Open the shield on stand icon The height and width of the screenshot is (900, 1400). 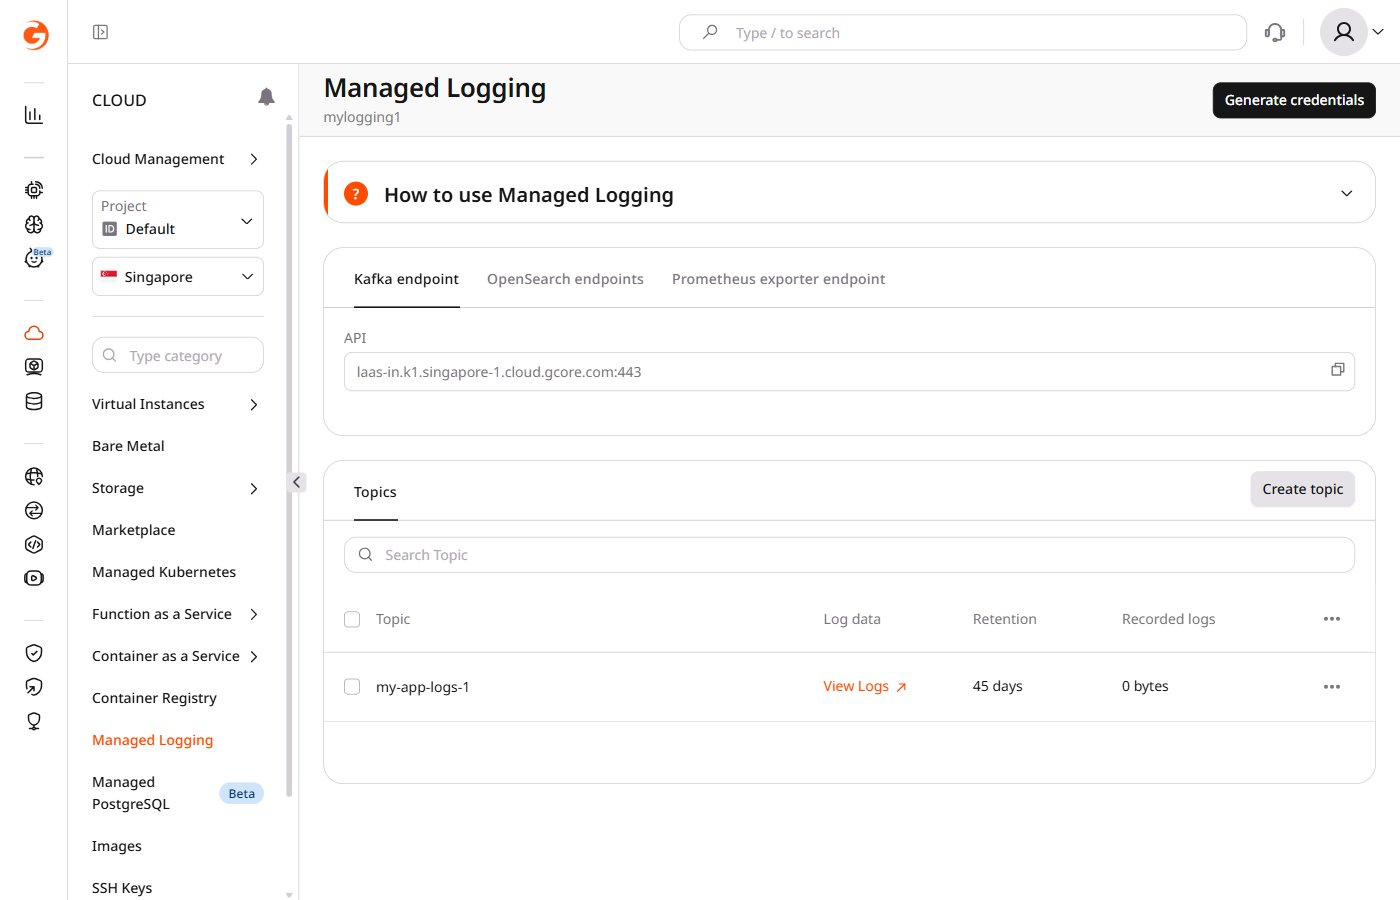[34, 721]
